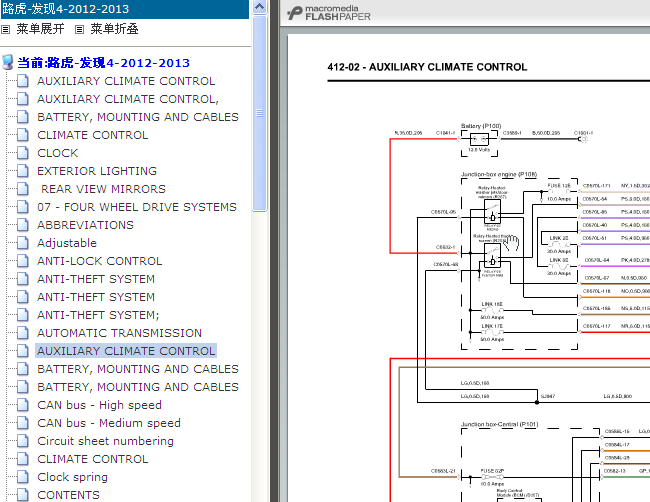The height and width of the screenshot is (502, 650).
Task: Click the page icon beside AUTOMATIC TRANSMISSION
Action: 23,333
